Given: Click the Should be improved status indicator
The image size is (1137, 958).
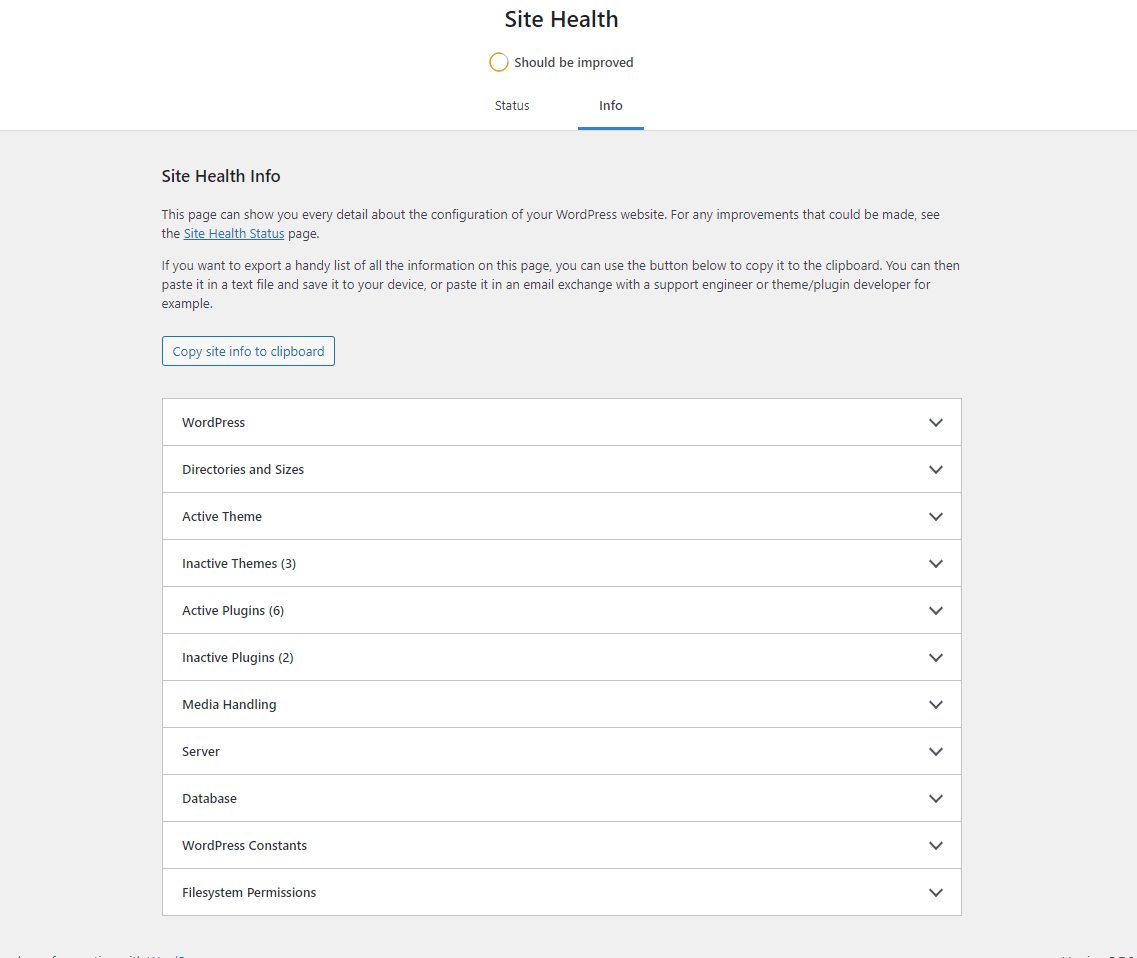Looking at the screenshot, I should pyautogui.click(x=561, y=62).
